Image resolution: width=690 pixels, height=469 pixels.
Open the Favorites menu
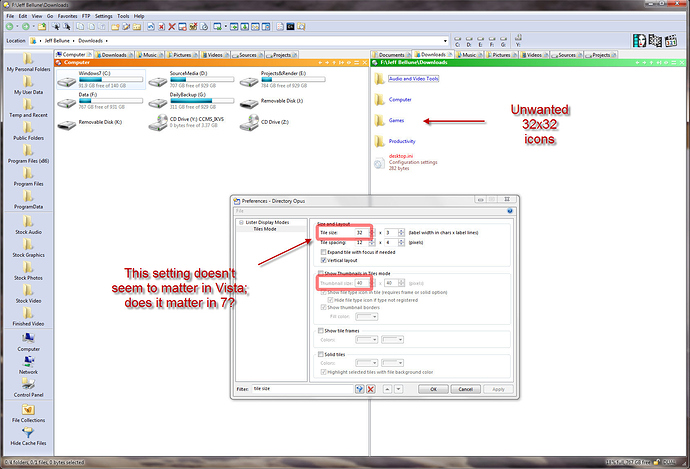[67, 16]
